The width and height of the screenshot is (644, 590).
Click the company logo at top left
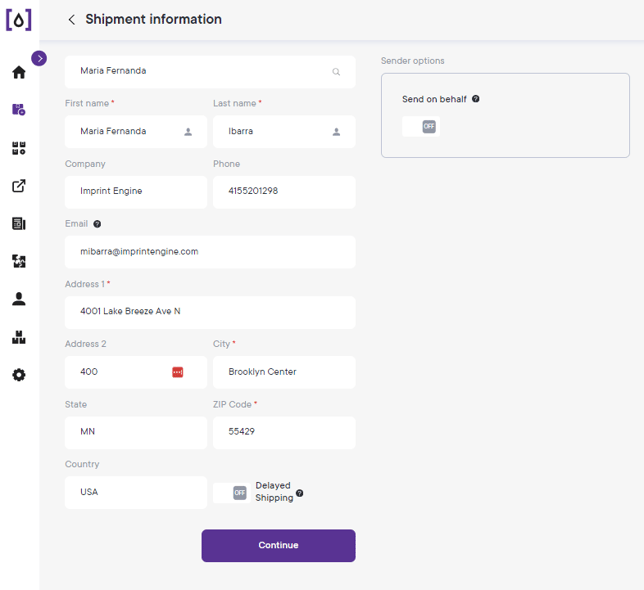click(x=18, y=19)
